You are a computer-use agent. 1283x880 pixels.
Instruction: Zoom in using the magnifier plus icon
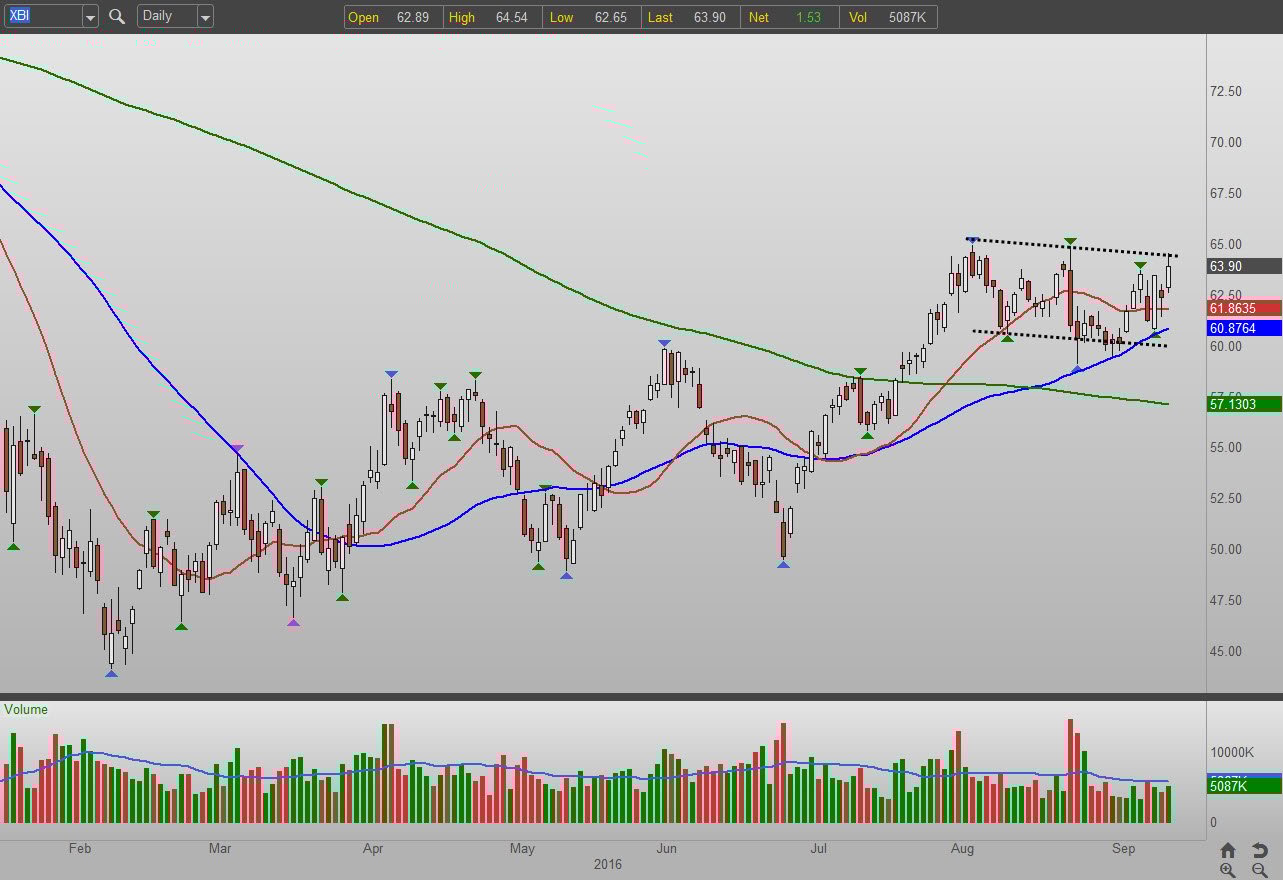click(1228, 870)
